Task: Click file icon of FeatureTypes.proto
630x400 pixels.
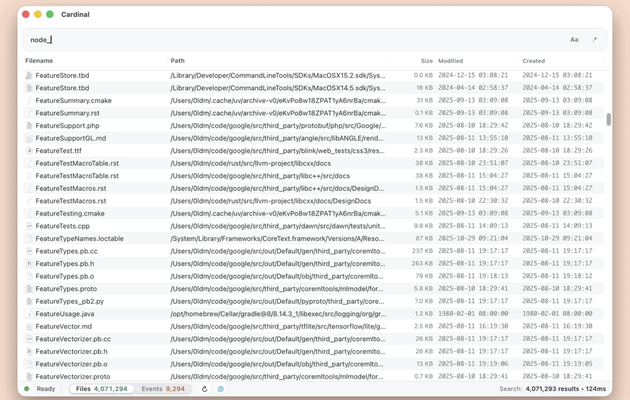Action: click(29, 289)
